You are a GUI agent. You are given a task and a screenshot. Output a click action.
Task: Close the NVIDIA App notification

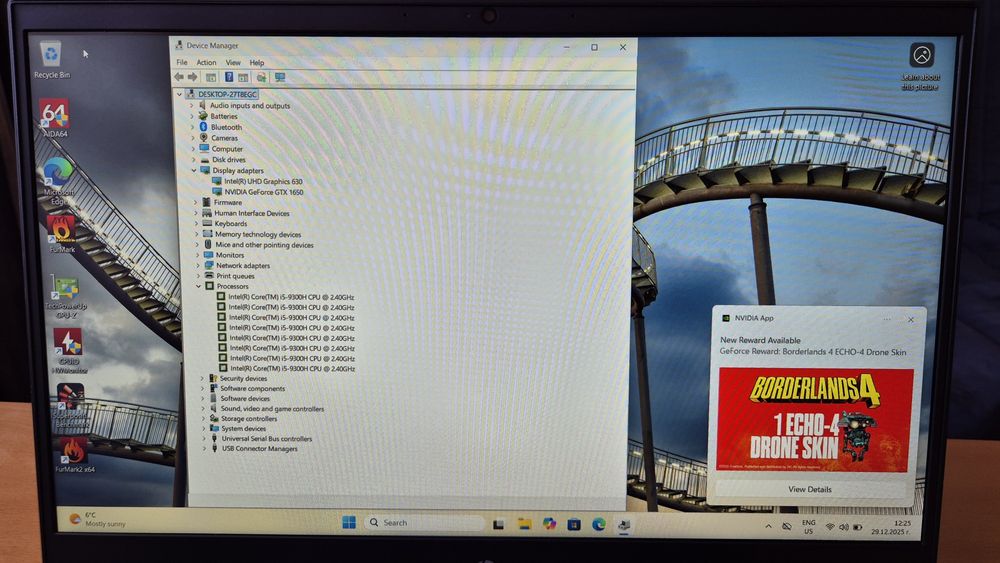[911, 320]
